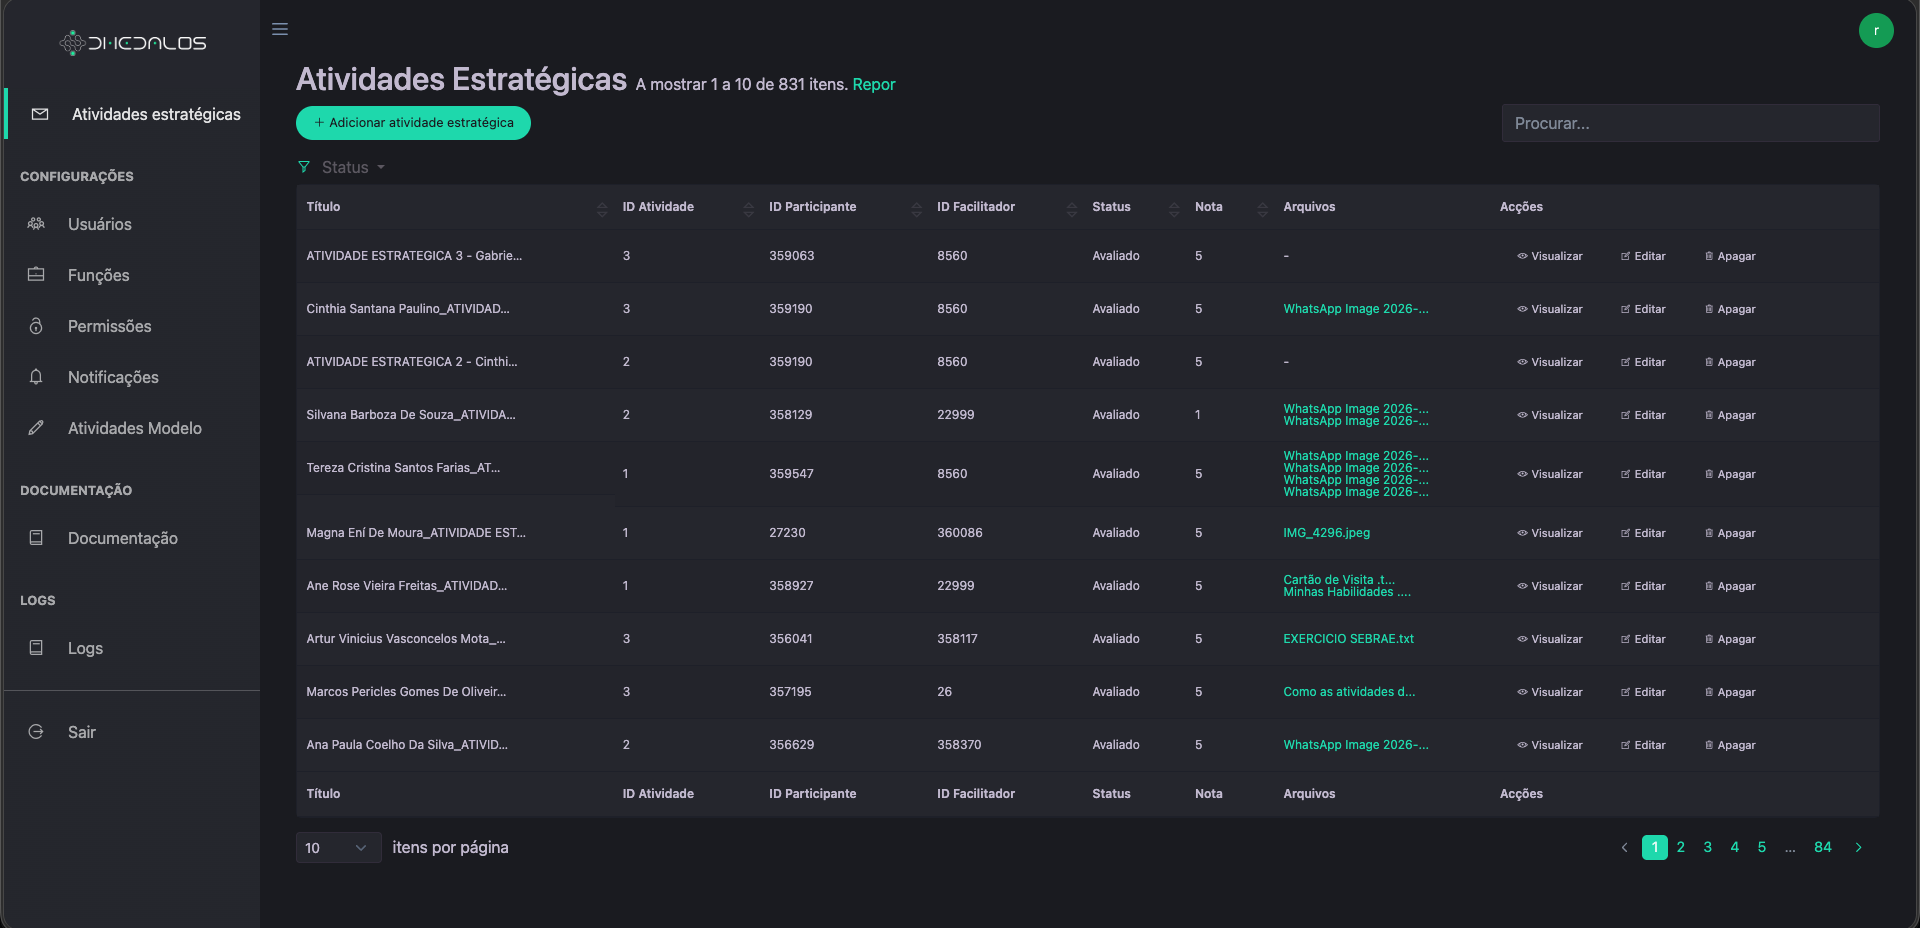Open Documentação in the sidebar
The height and width of the screenshot is (928, 1920).
coord(122,538)
